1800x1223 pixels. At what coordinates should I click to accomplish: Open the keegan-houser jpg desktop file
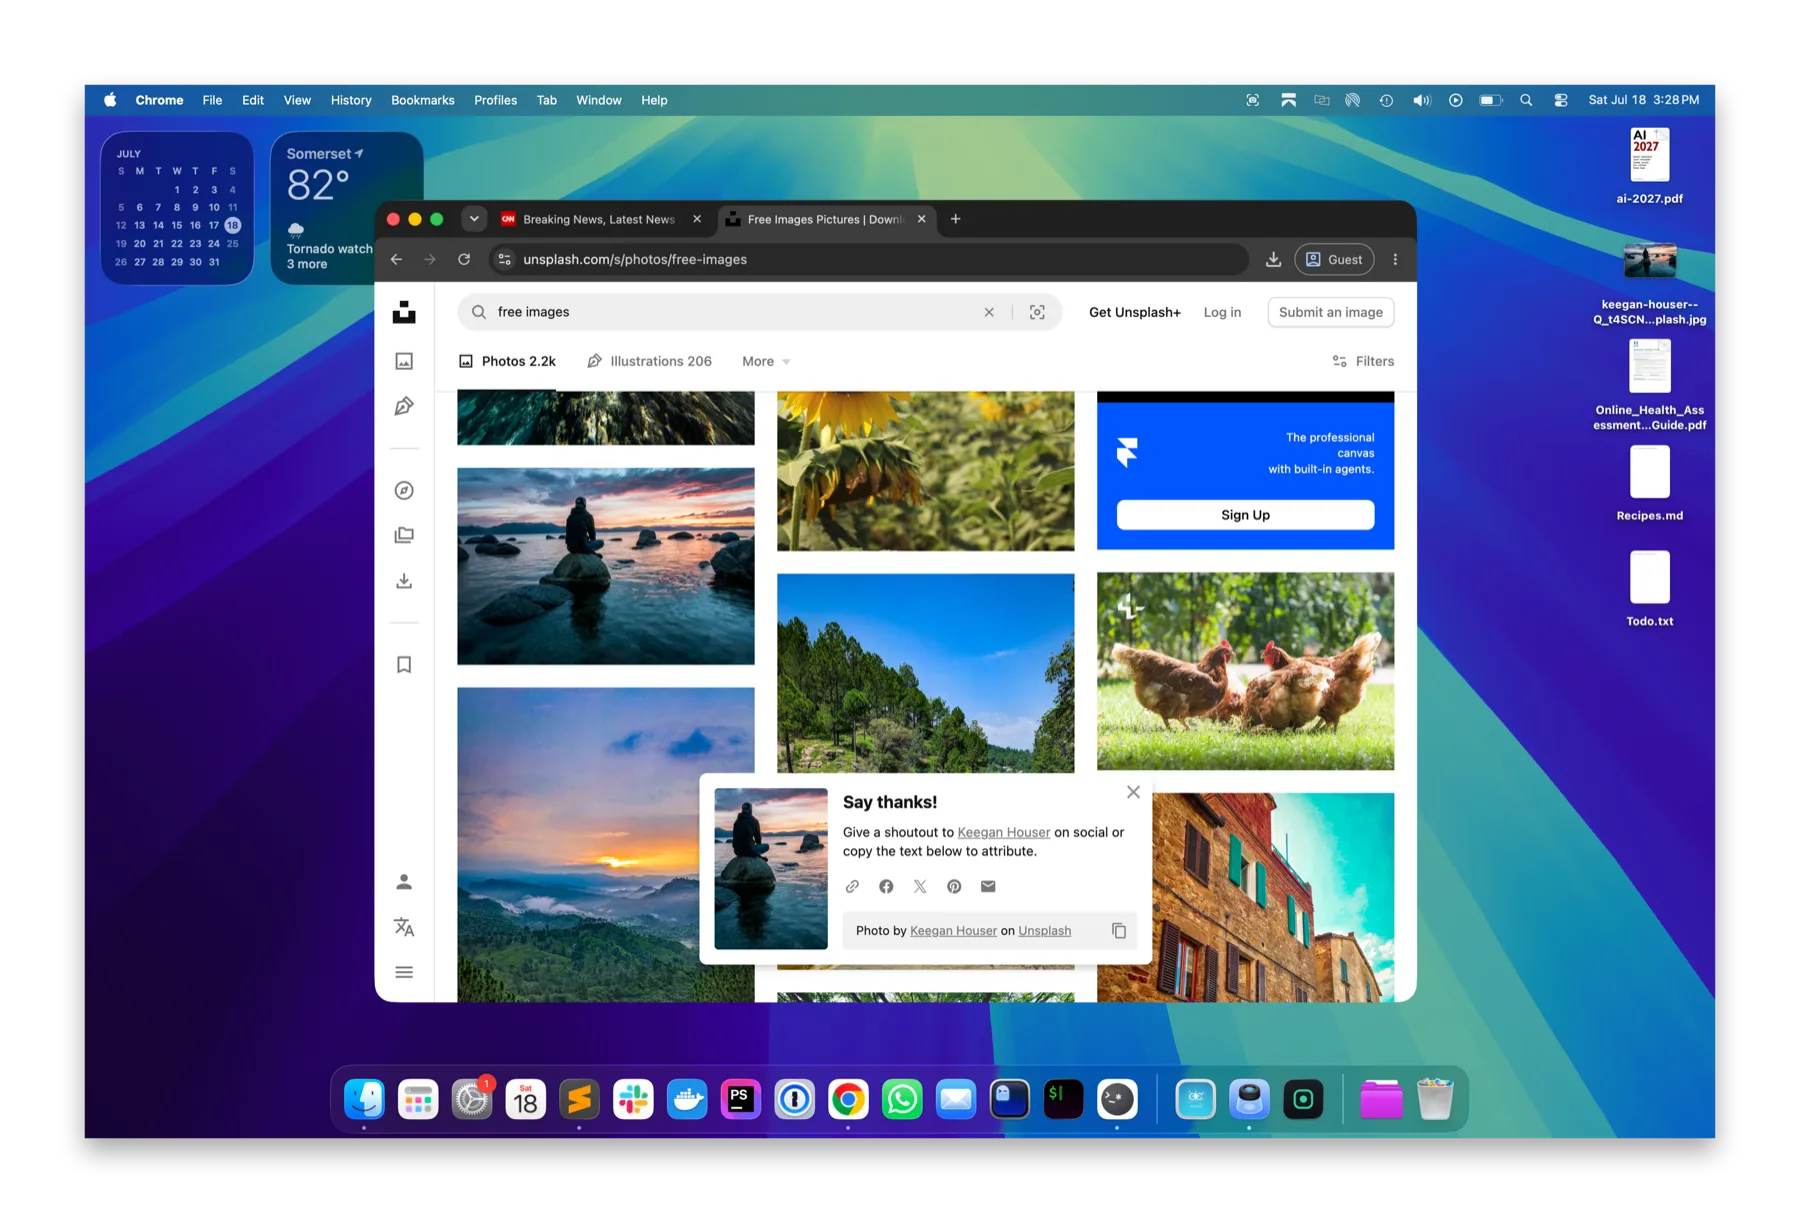[1649, 284]
